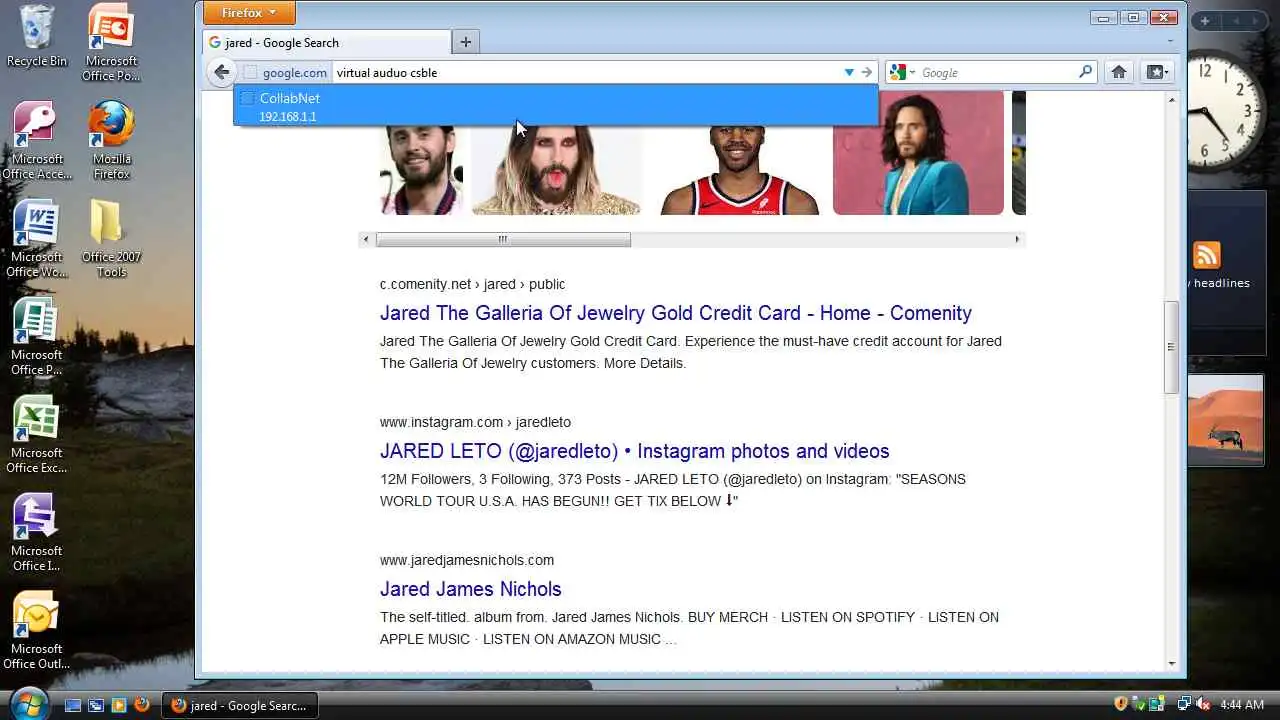Launch Windows Media Player from quick launch

[x=119, y=705]
